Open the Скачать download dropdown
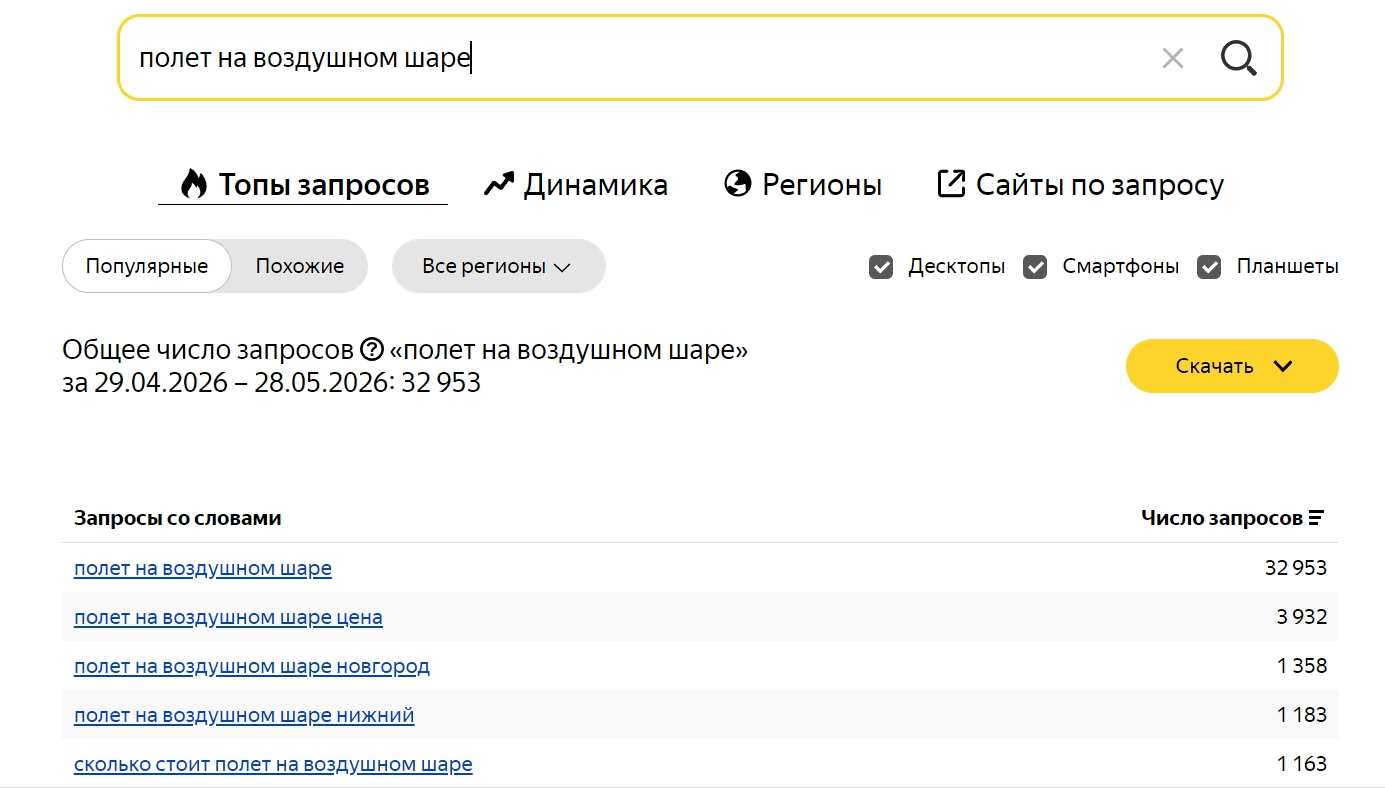This screenshot has width=1385, height=788. pyautogui.click(x=1232, y=366)
